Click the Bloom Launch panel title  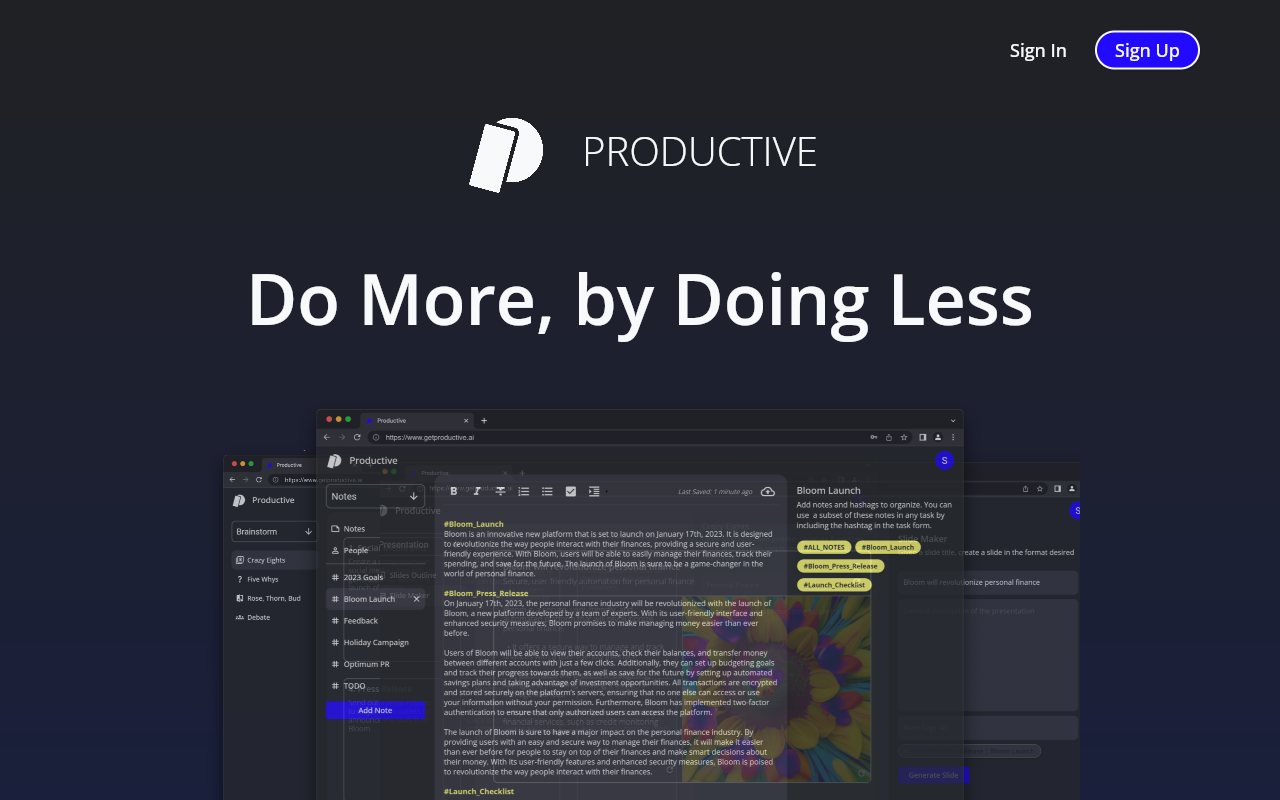(829, 490)
